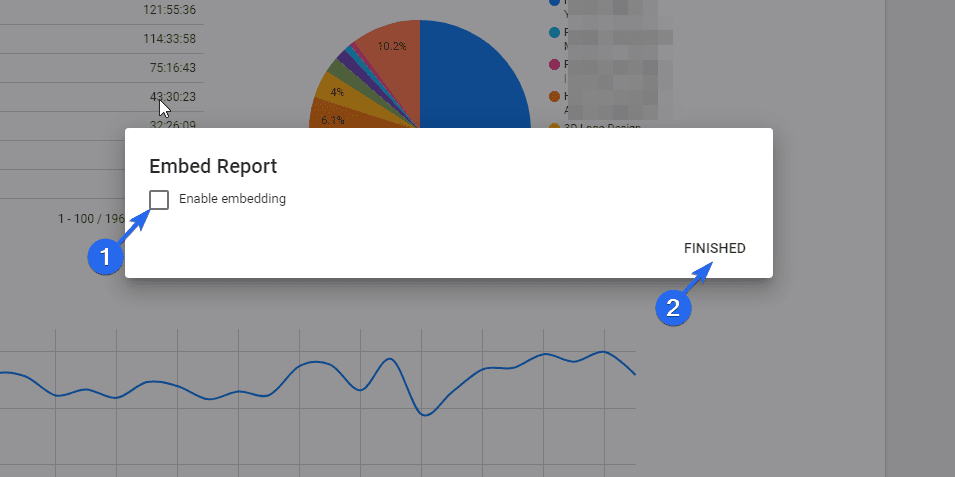The height and width of the screenshot is (477, 955).
Task: Select the 121:55:36 duration row
Action: pyautogui.click(x=102, y=12)
